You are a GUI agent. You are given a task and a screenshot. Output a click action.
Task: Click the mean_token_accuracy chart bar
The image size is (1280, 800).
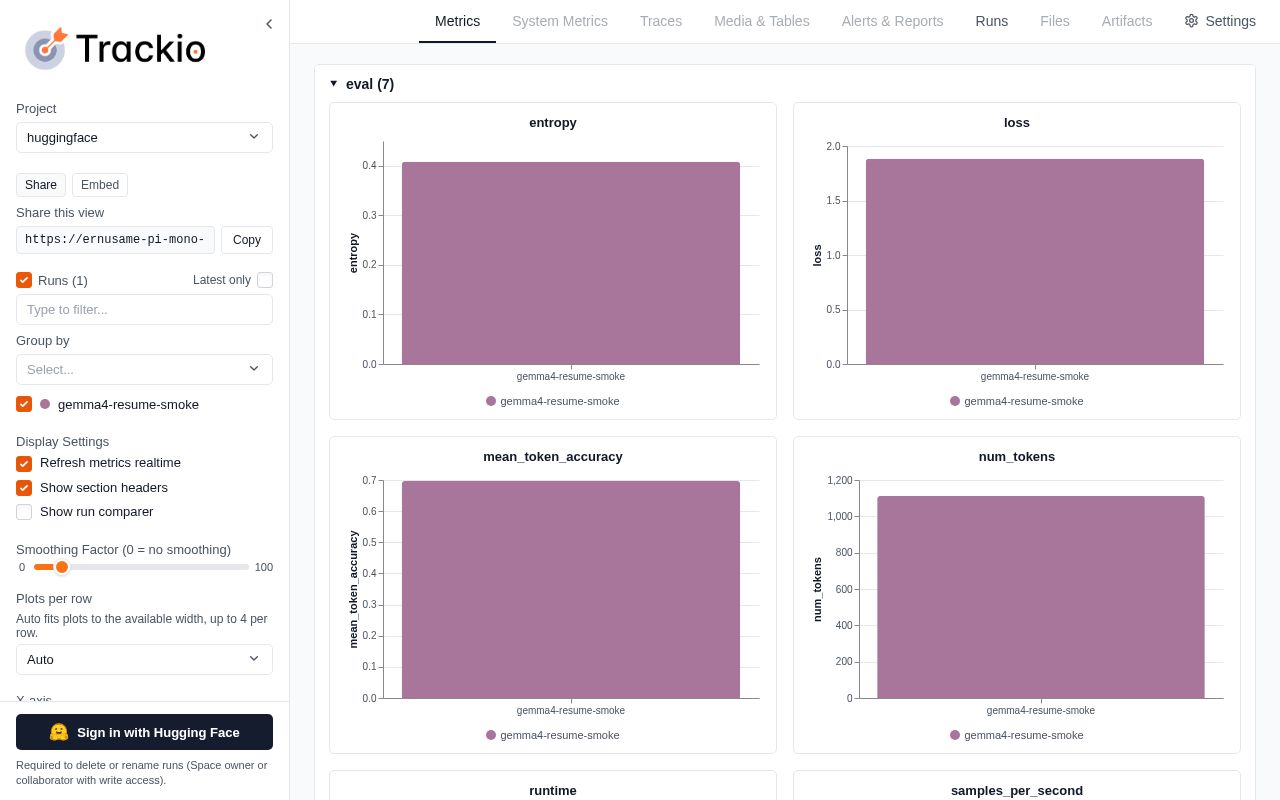click(x=571, y=590)
